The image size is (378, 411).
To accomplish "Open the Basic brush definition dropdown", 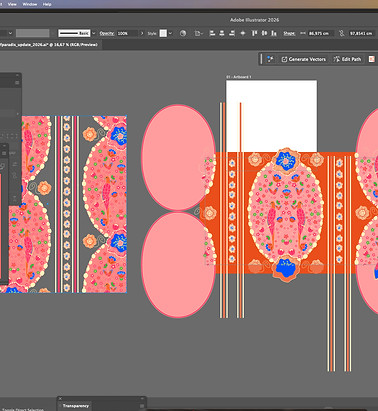I will click(94, 33).
